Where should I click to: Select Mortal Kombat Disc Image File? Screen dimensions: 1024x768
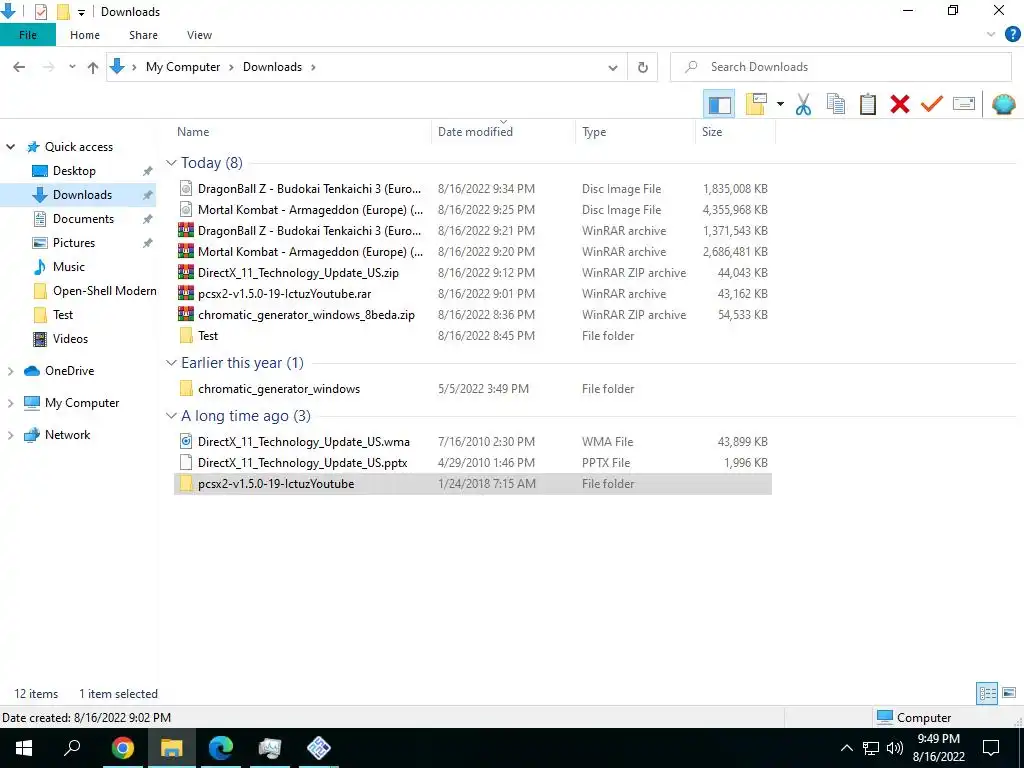click(x=473, y=210)
